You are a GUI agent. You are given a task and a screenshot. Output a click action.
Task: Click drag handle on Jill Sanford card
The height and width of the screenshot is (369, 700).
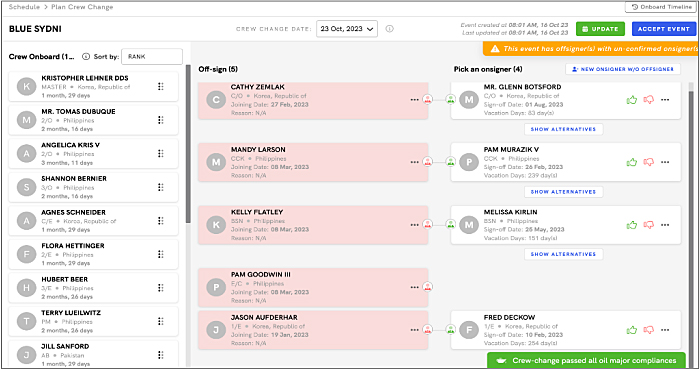(161, 355)
